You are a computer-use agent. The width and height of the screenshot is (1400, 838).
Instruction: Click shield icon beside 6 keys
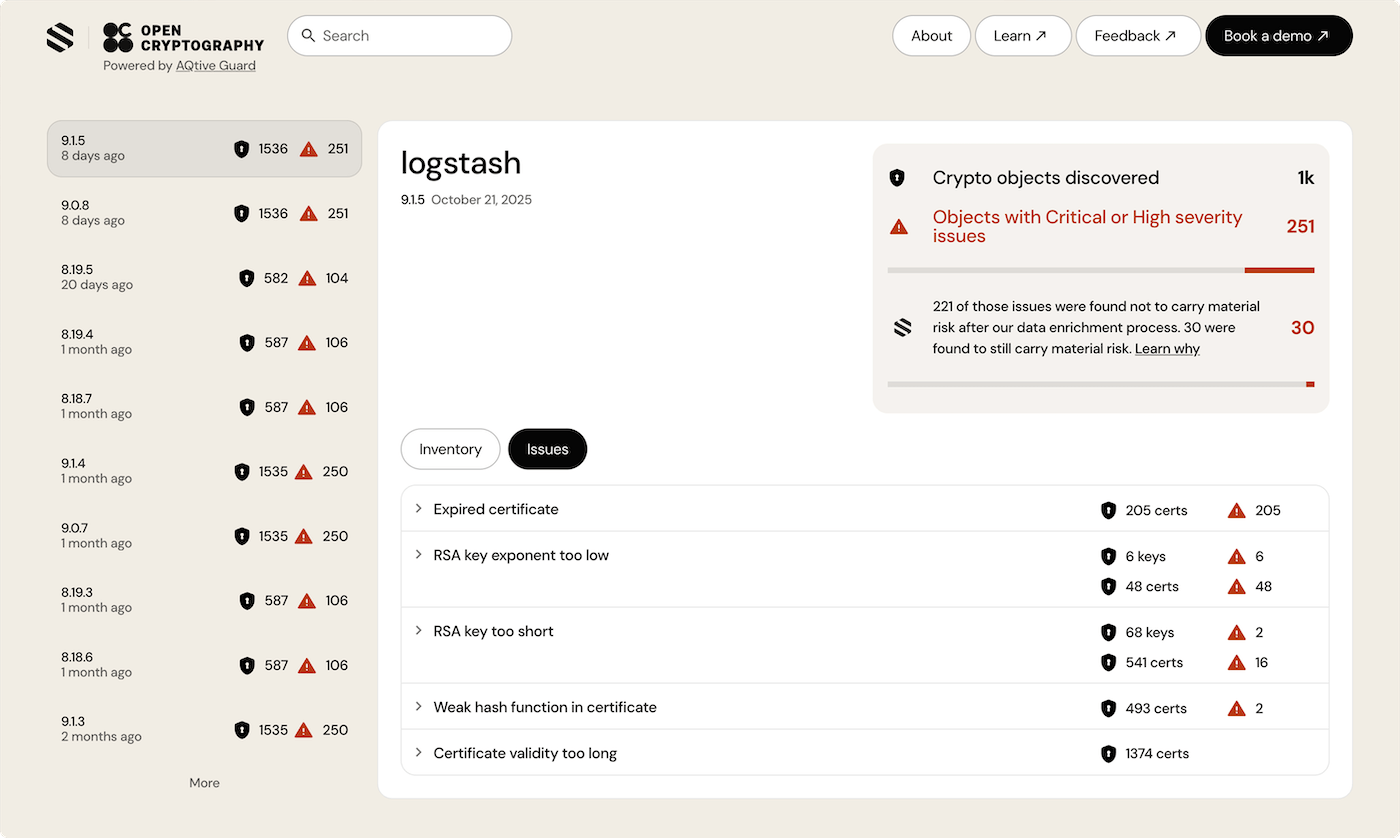pos(1108,556)
